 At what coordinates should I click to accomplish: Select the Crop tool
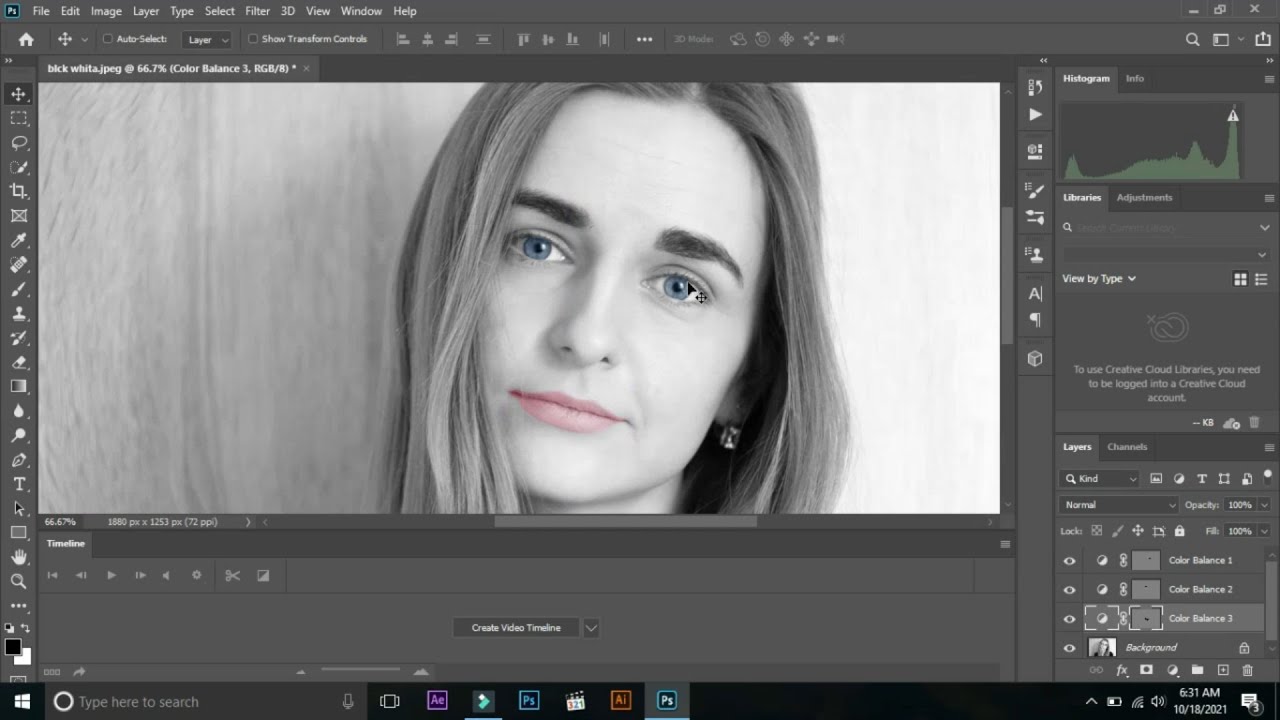click(18, 191)
